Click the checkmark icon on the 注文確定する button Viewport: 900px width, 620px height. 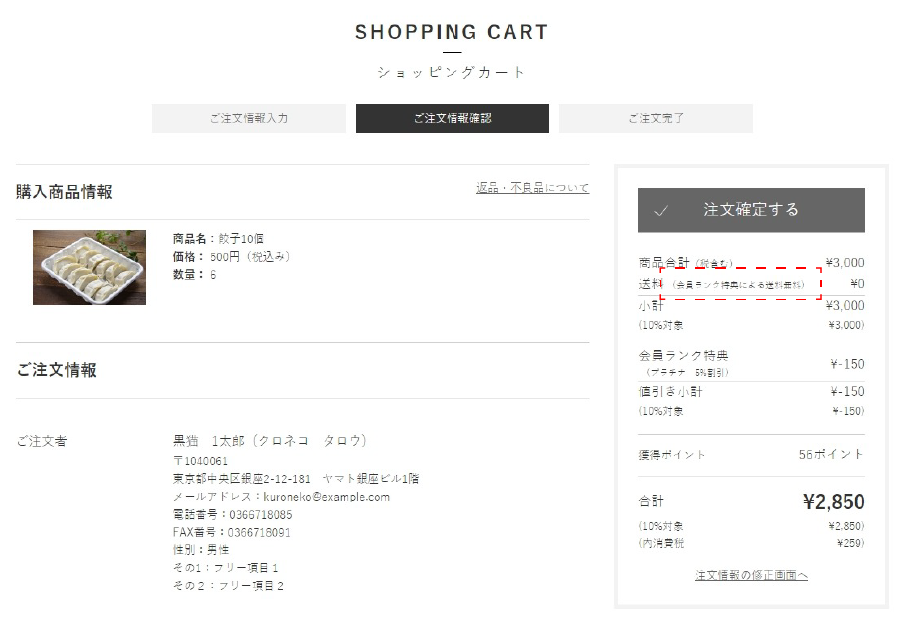[x=661, y=211]
